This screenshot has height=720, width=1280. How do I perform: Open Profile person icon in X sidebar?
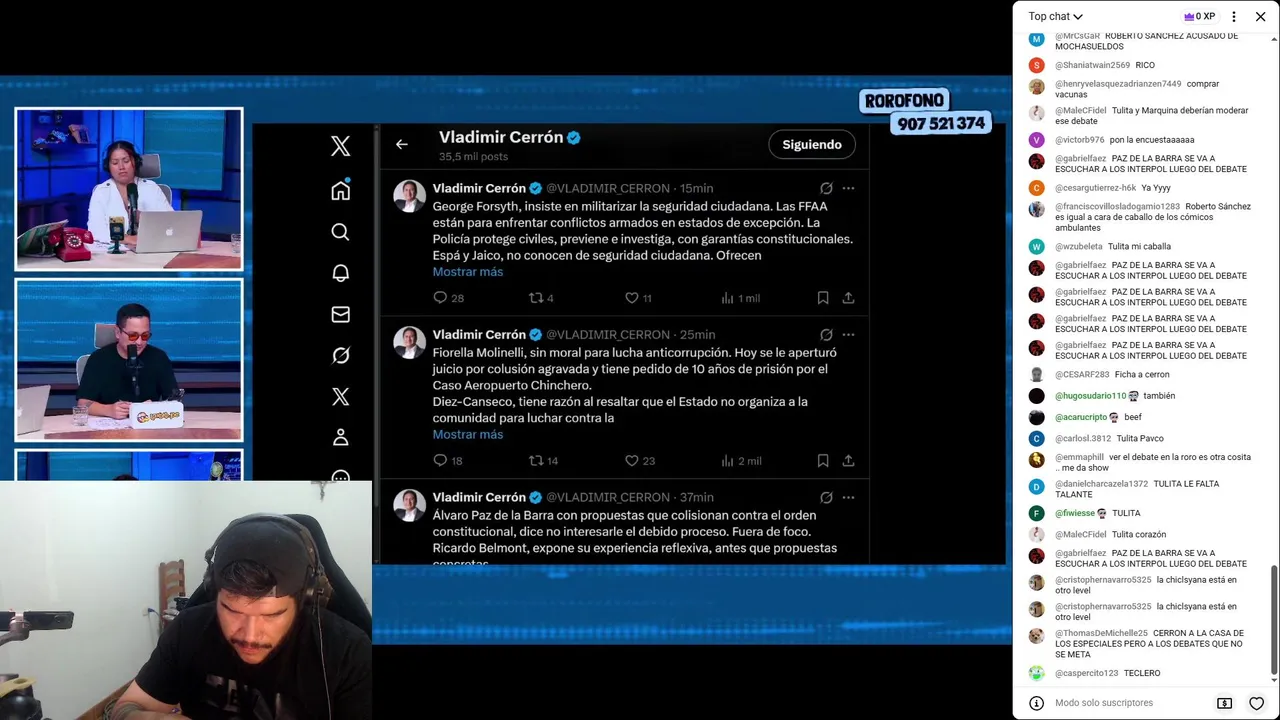click(x=340, y=437)
